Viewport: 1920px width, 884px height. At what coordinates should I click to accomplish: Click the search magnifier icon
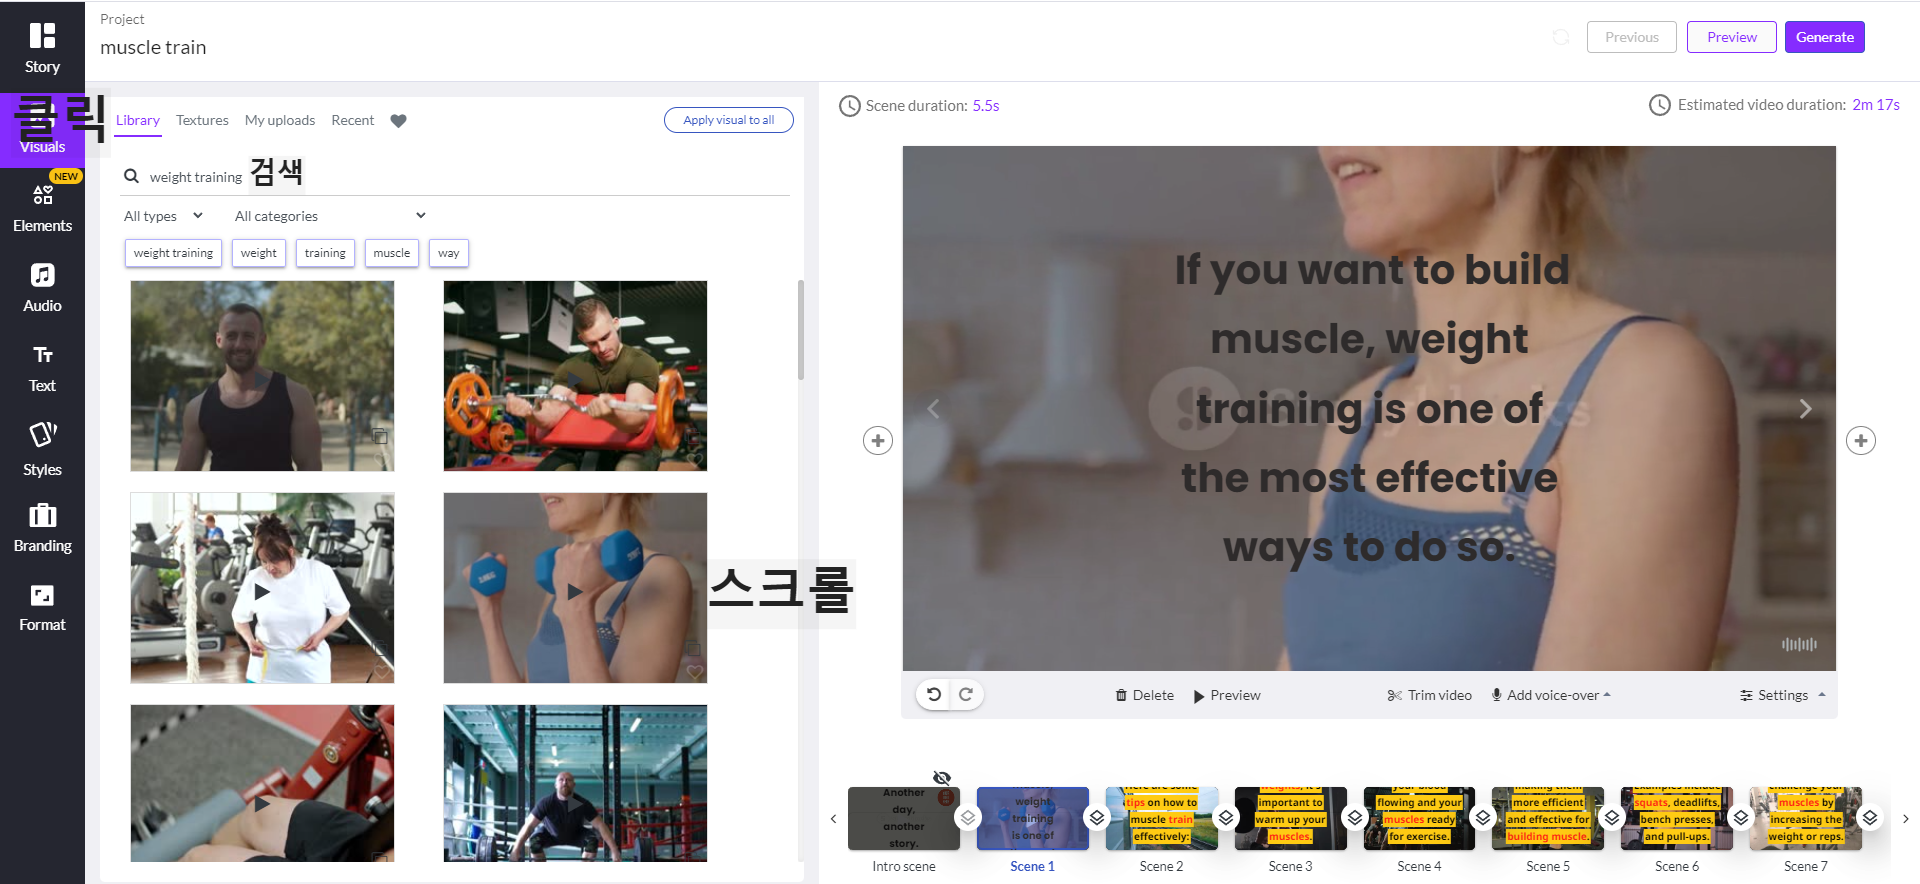tap(131, 176)
